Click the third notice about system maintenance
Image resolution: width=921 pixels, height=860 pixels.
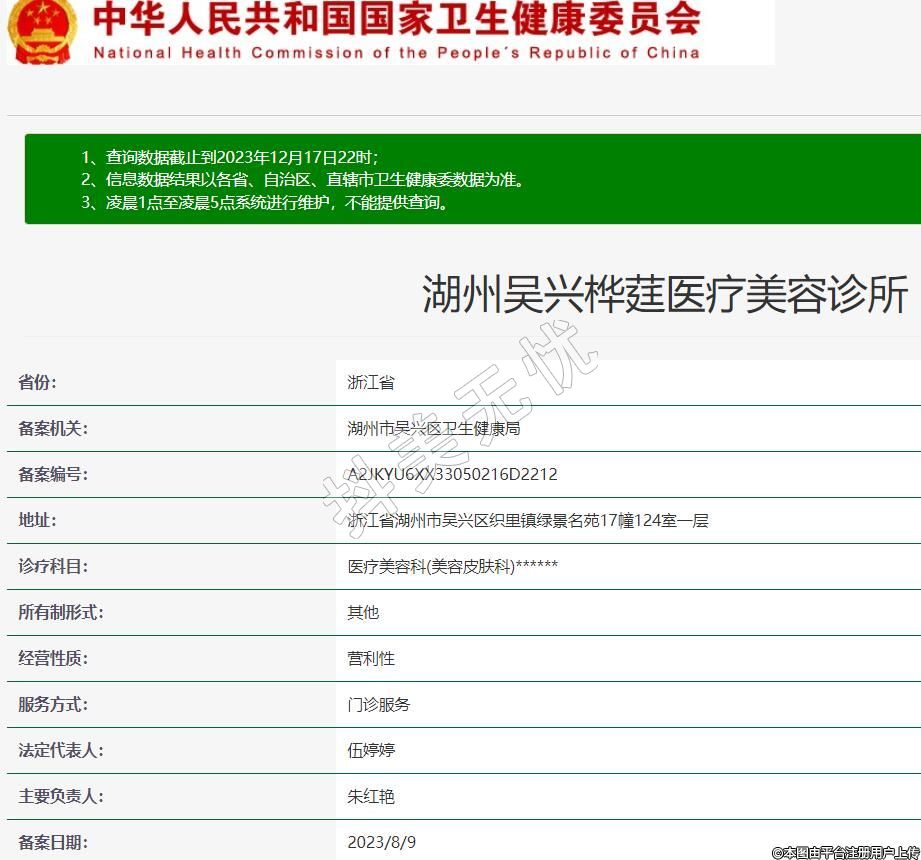click(x=265, y=203)
